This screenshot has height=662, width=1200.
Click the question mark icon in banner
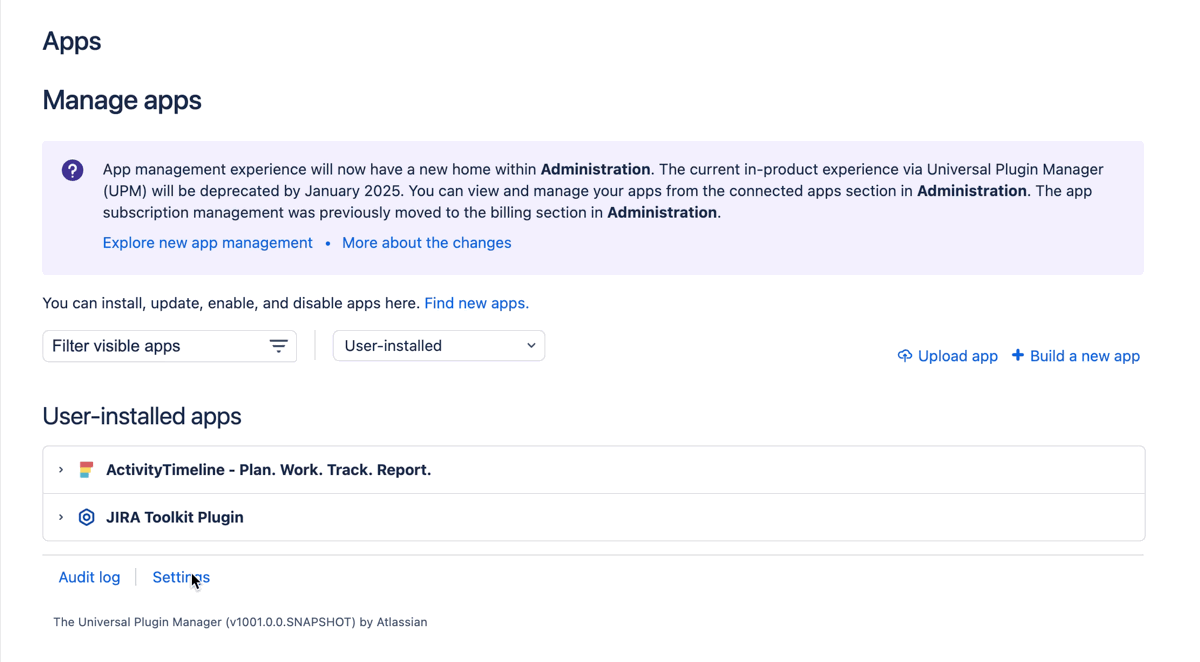tap(72, 170)
